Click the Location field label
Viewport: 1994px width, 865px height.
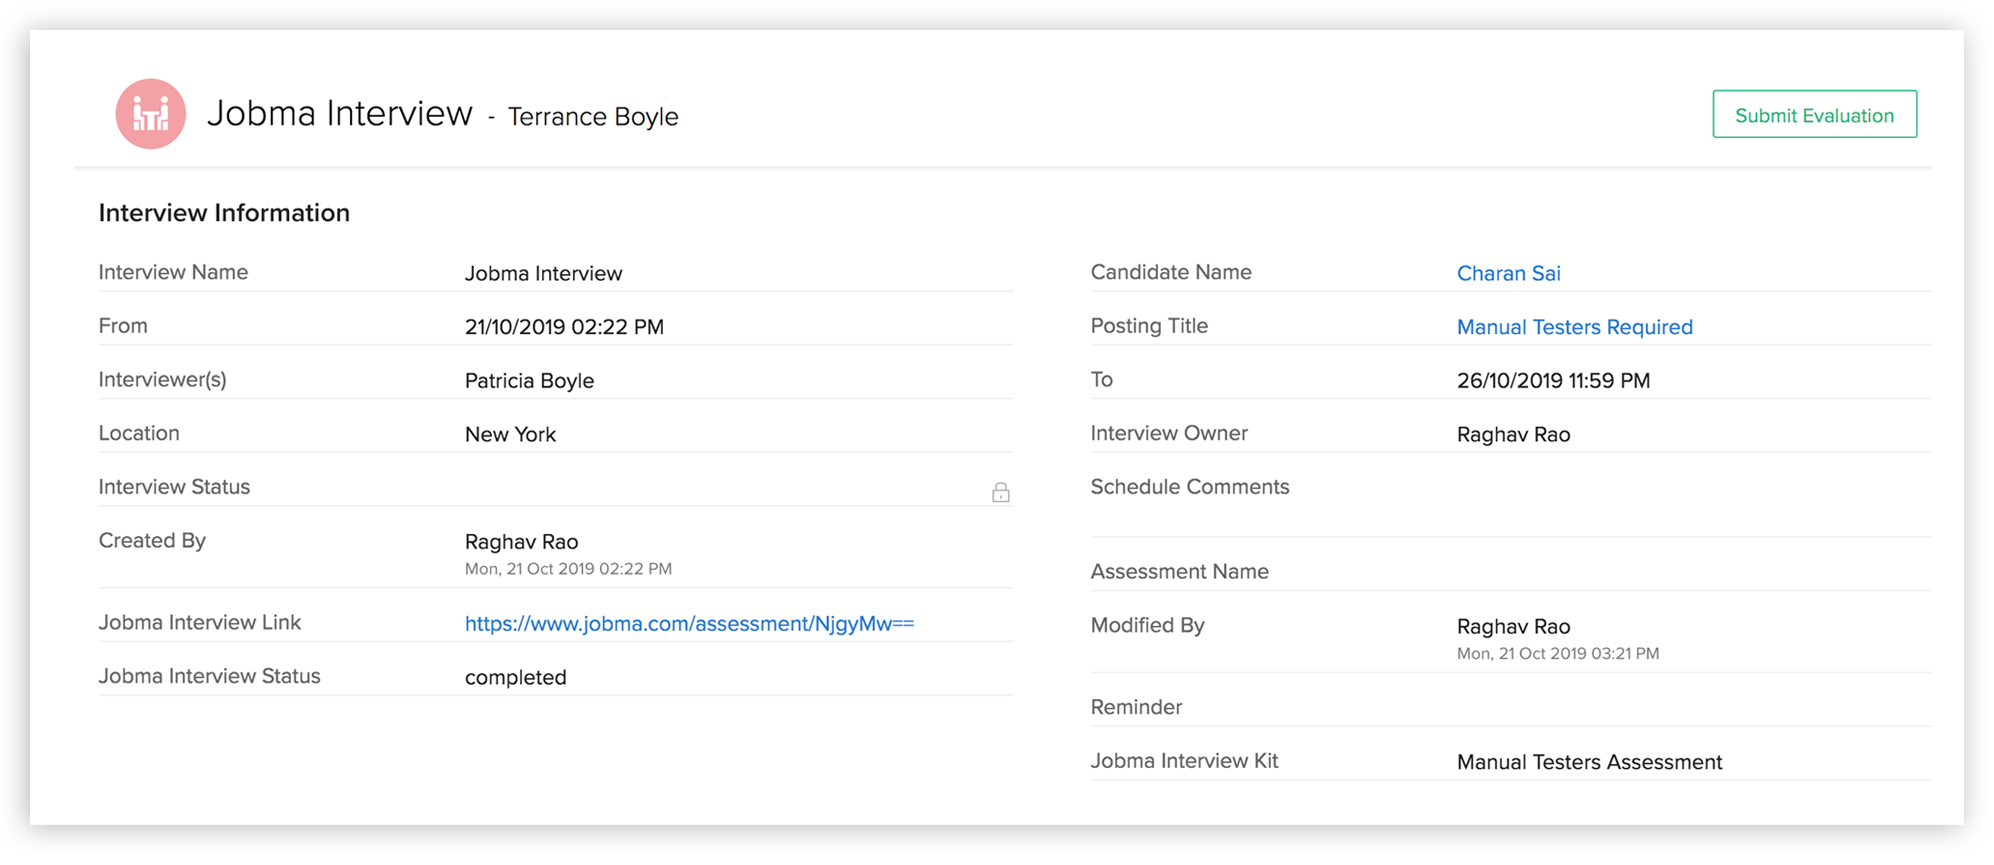pyautogui.click(x=139, y=433)
